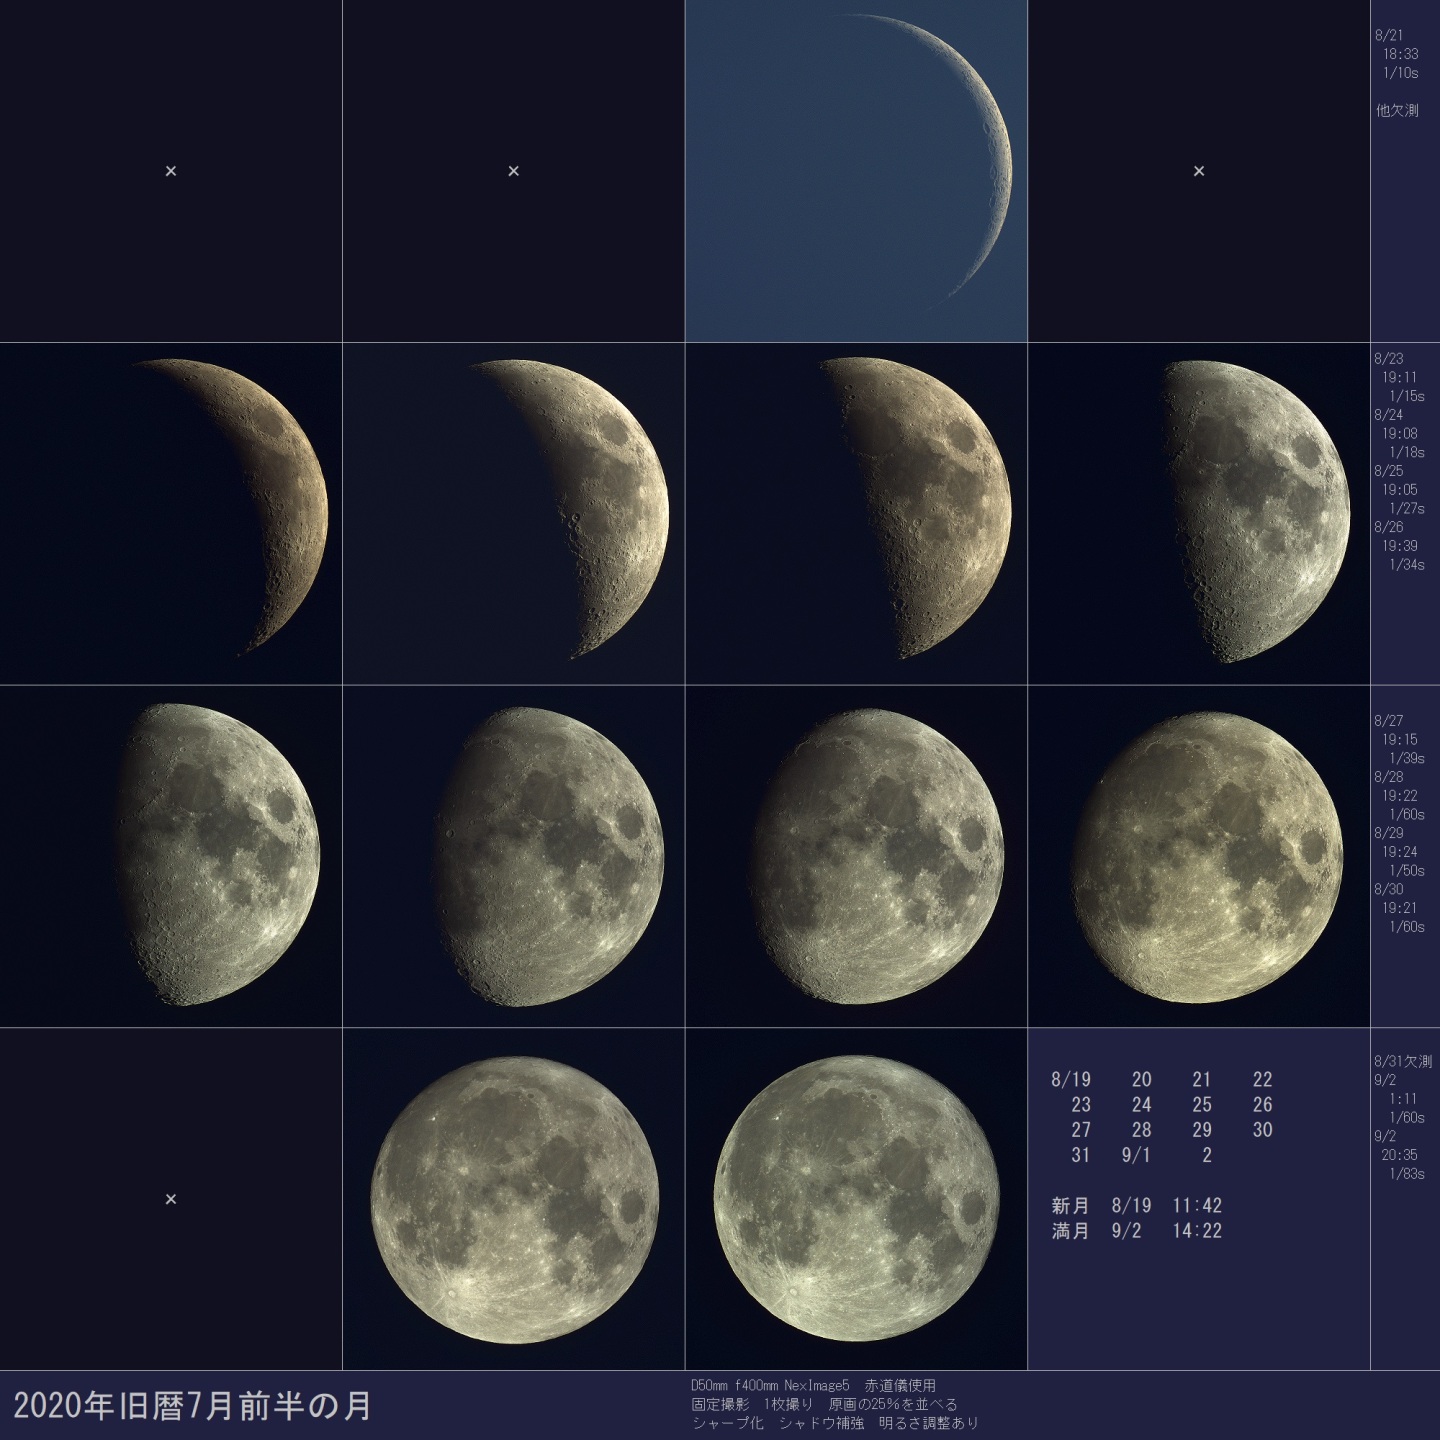The width and height of the screenshot is (1440, 1440).
Task: Click the '1/34s' exposure value
Action: 1407,565
